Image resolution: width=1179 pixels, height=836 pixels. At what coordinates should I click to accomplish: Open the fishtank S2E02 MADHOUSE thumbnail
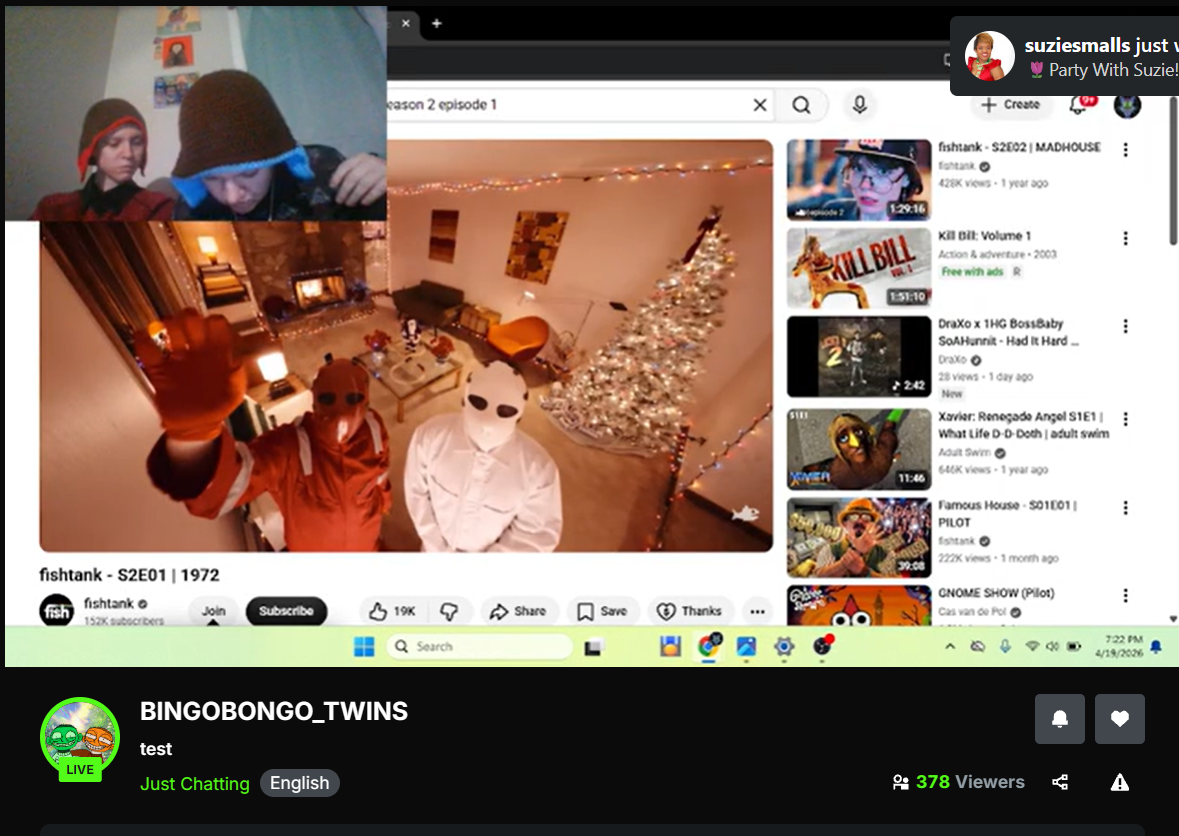859,180
